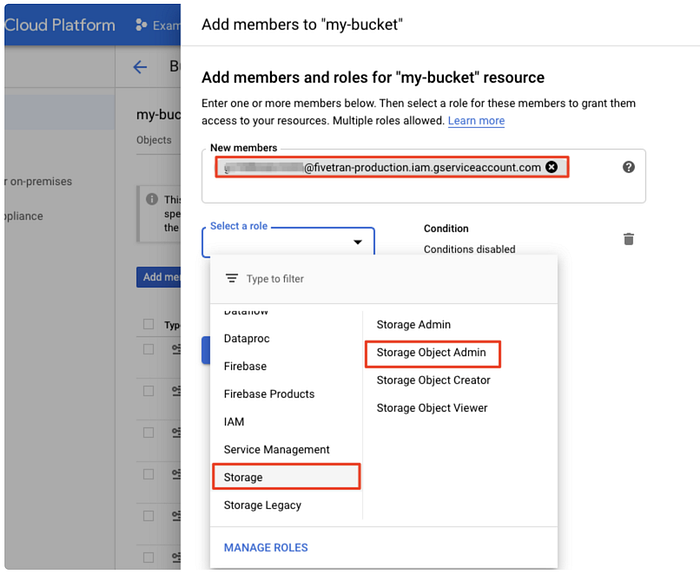Click the Conditions disabled text

(469, 249)
